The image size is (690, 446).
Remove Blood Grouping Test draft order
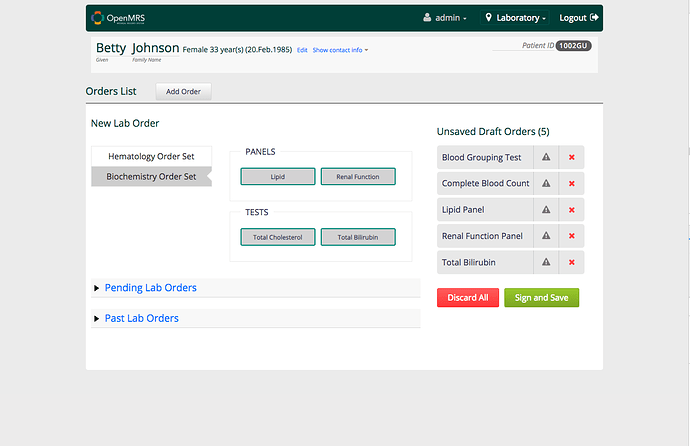pyautogui.click(x=572, y=157)
